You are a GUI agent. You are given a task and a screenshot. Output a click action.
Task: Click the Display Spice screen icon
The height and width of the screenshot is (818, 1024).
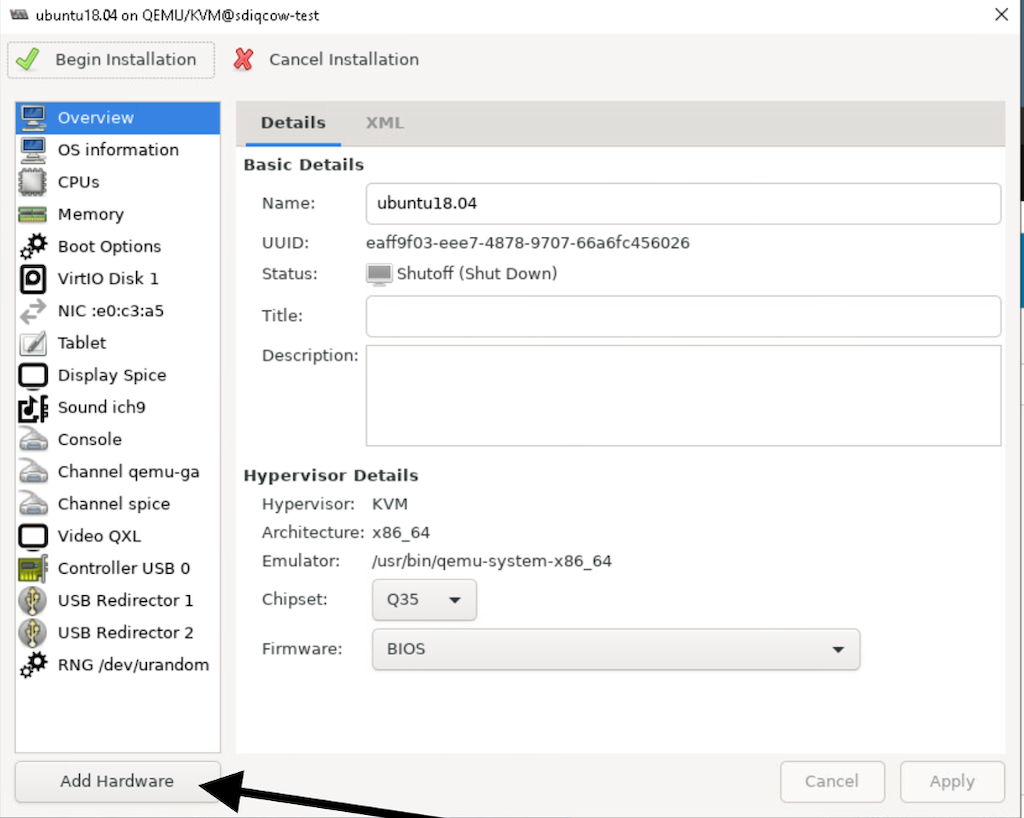33,375
